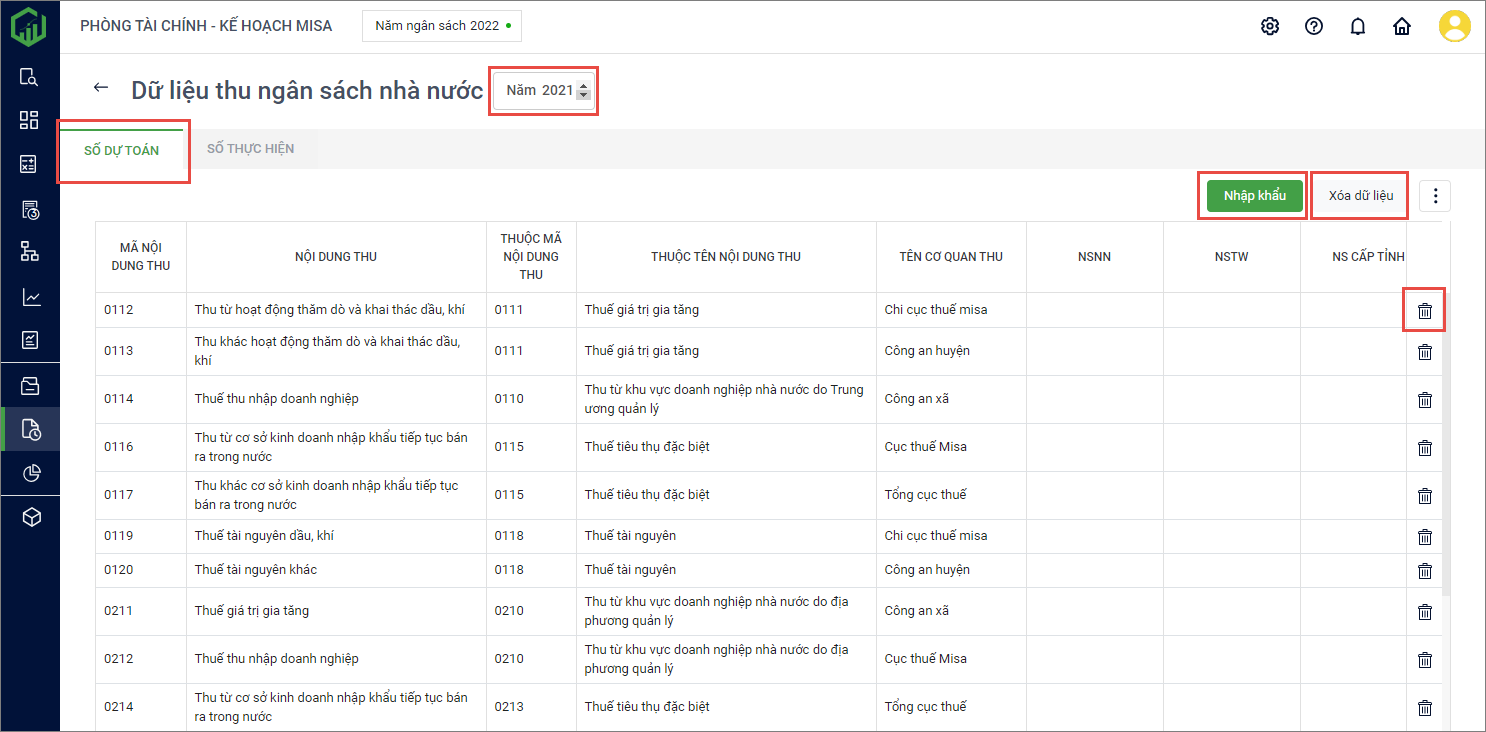1486x732 pixels.
Task: Increase year with Năm 2021 up arrow
Action: pos(584,85)
